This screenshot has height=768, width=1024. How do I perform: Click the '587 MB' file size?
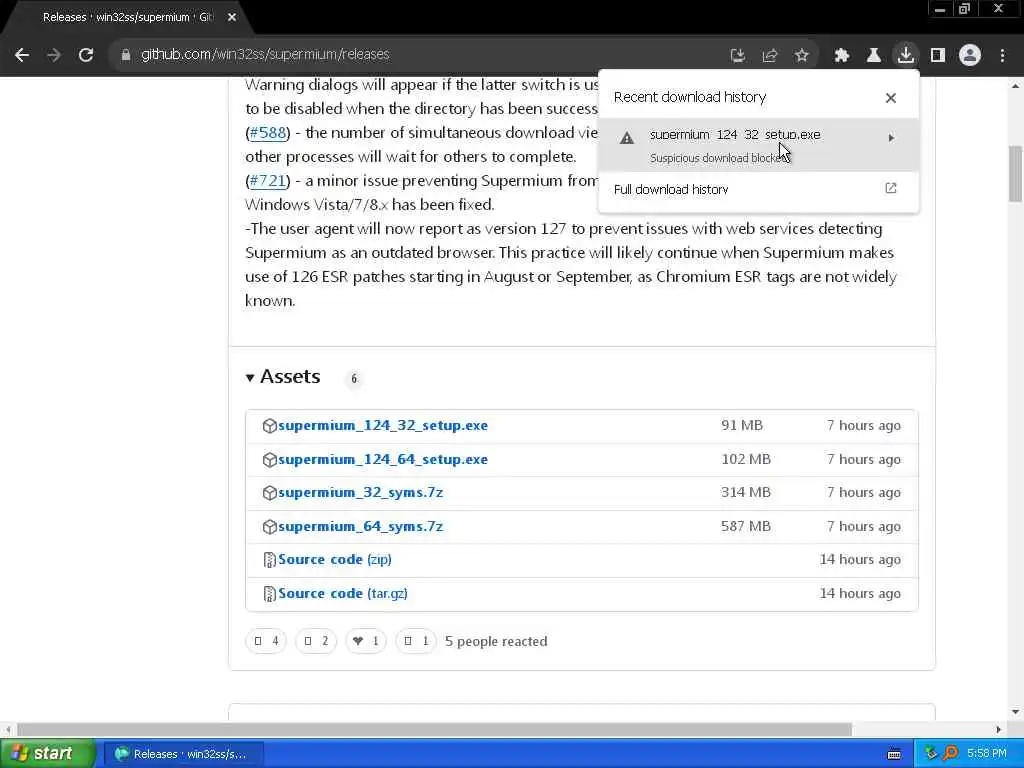pos(746,526)
